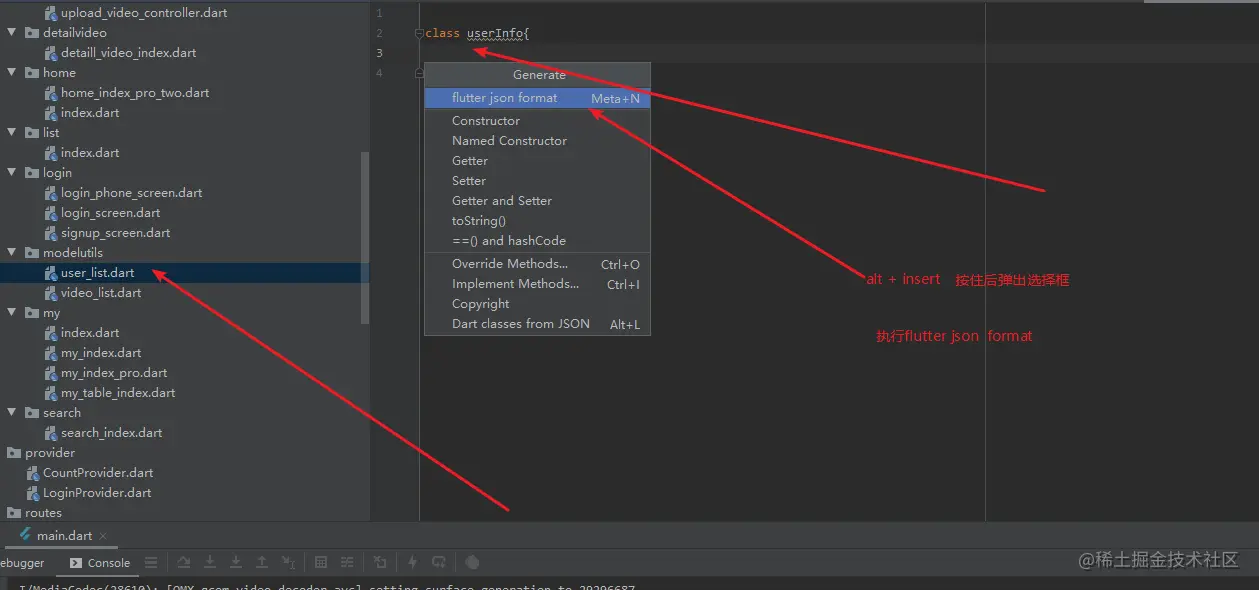The image size is (1259, 590).
Task: Switch to the Debugger tab
Action: 24,563
